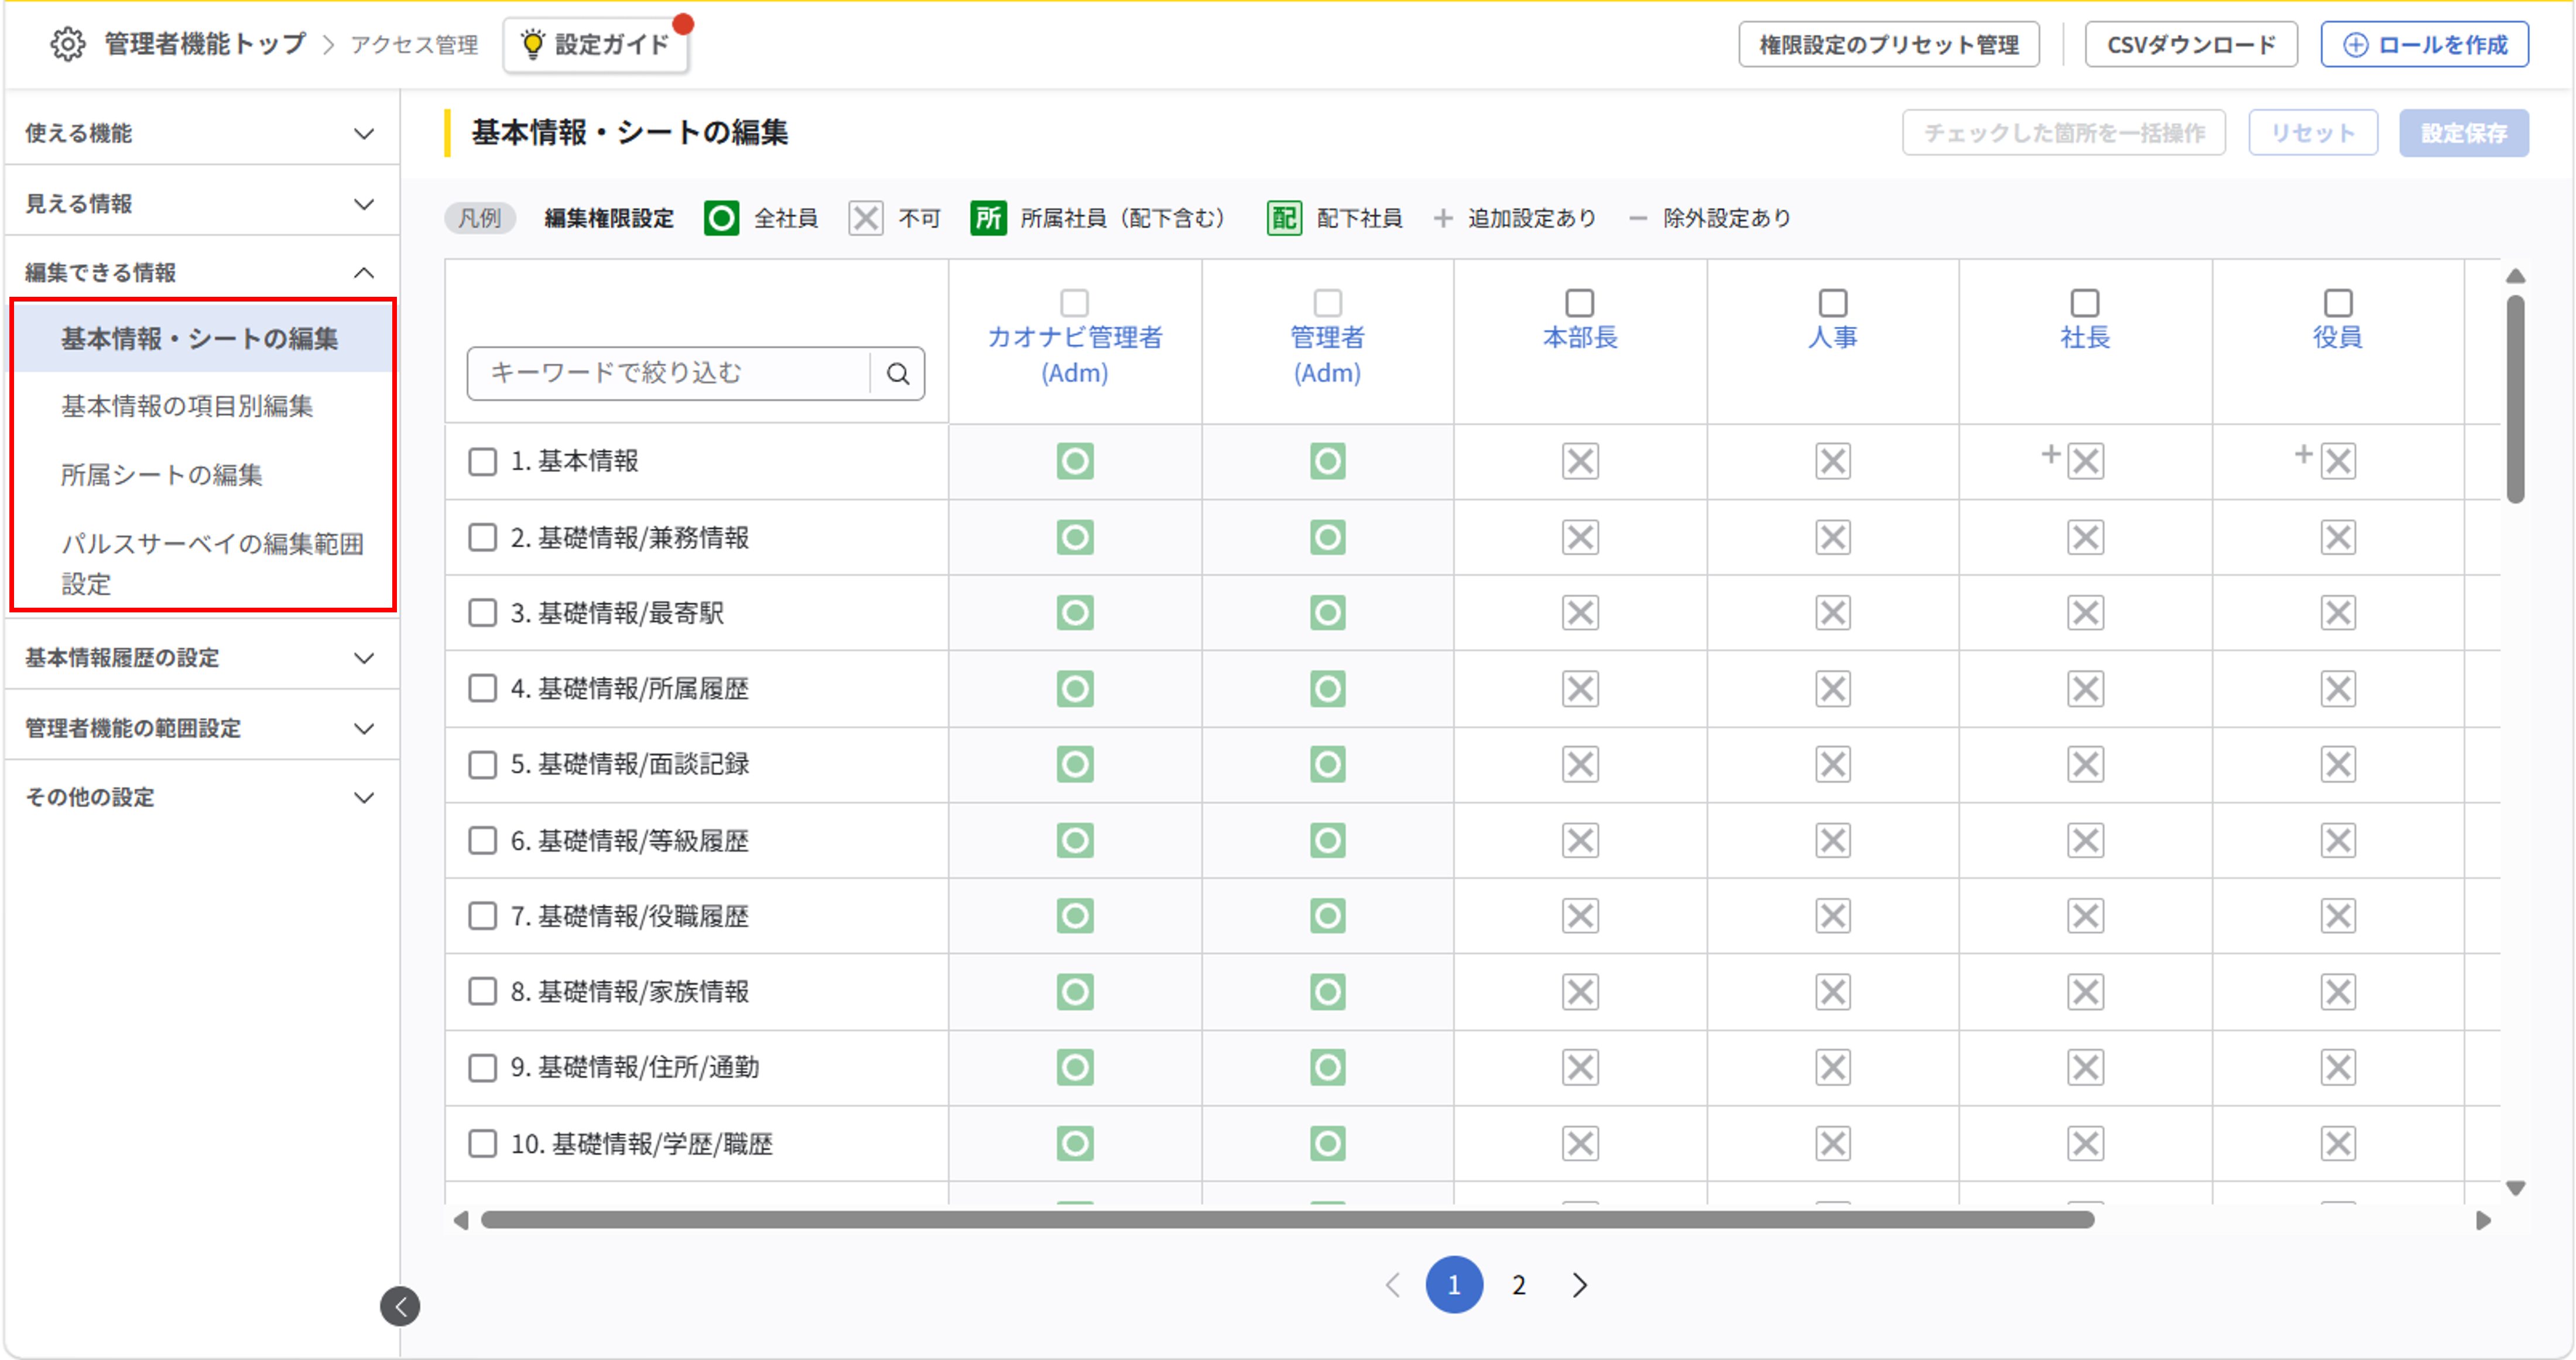Click 本部長 permission icon for 1. 基本情報
This screenshot has height=1360, width=2576.
pyautogui.click(x=1580, y=461)
